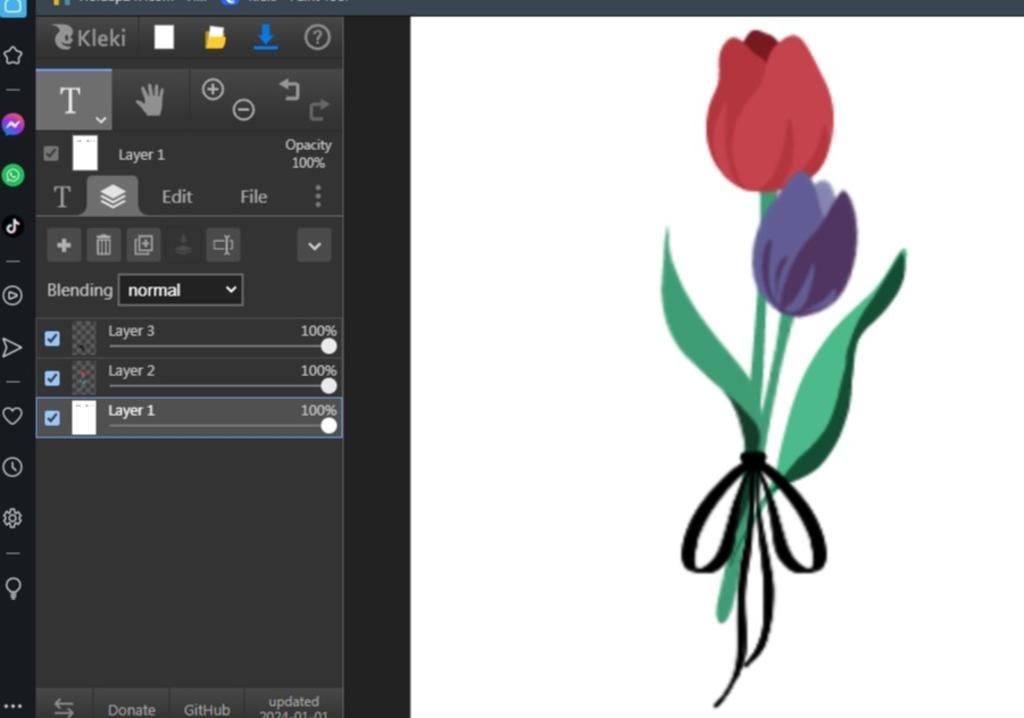
Task: Click the blue download image icon
Action: coord(265,38)
